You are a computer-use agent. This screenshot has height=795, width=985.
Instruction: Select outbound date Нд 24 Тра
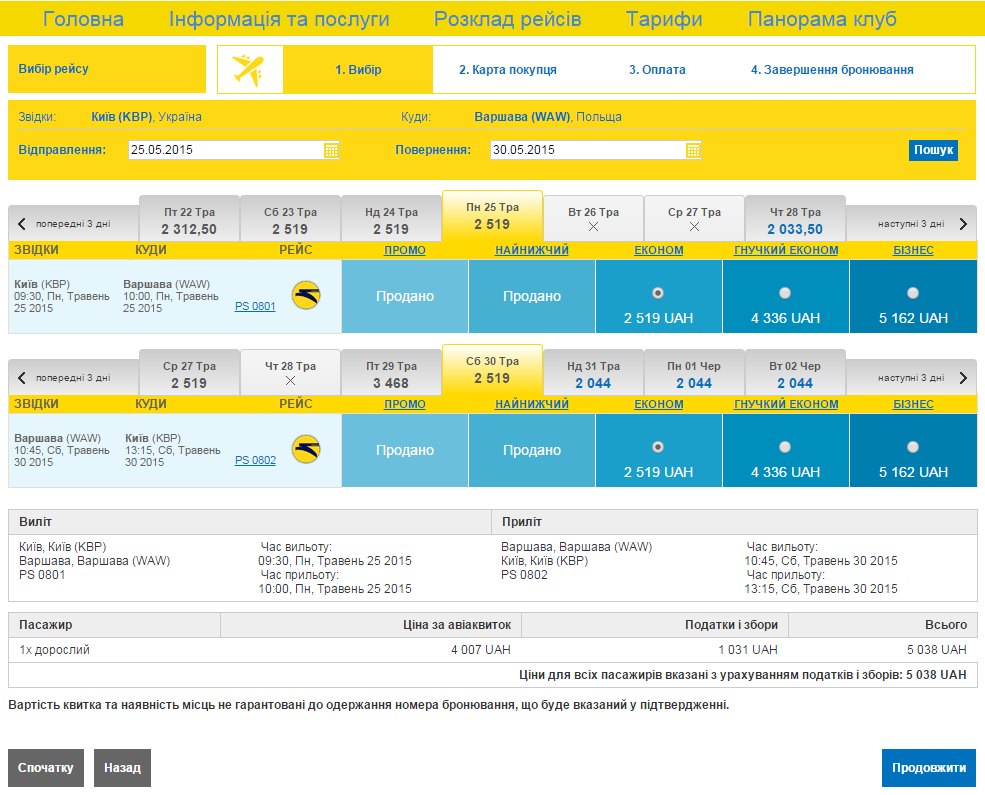click(x=391, y=219)
